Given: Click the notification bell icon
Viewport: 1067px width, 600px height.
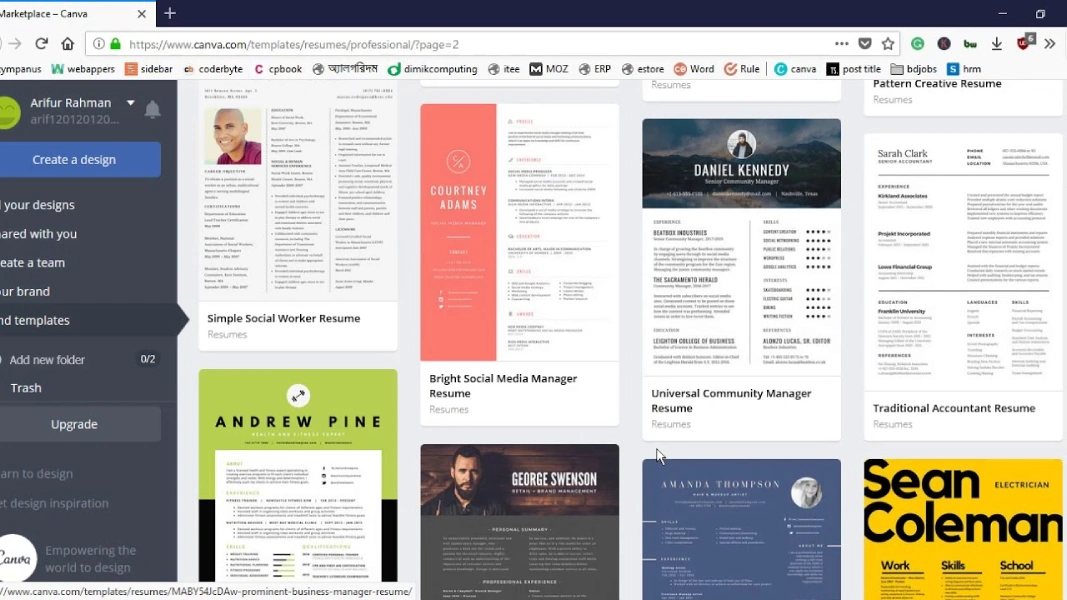Looking at the screenshot, I should pos(152,110).
